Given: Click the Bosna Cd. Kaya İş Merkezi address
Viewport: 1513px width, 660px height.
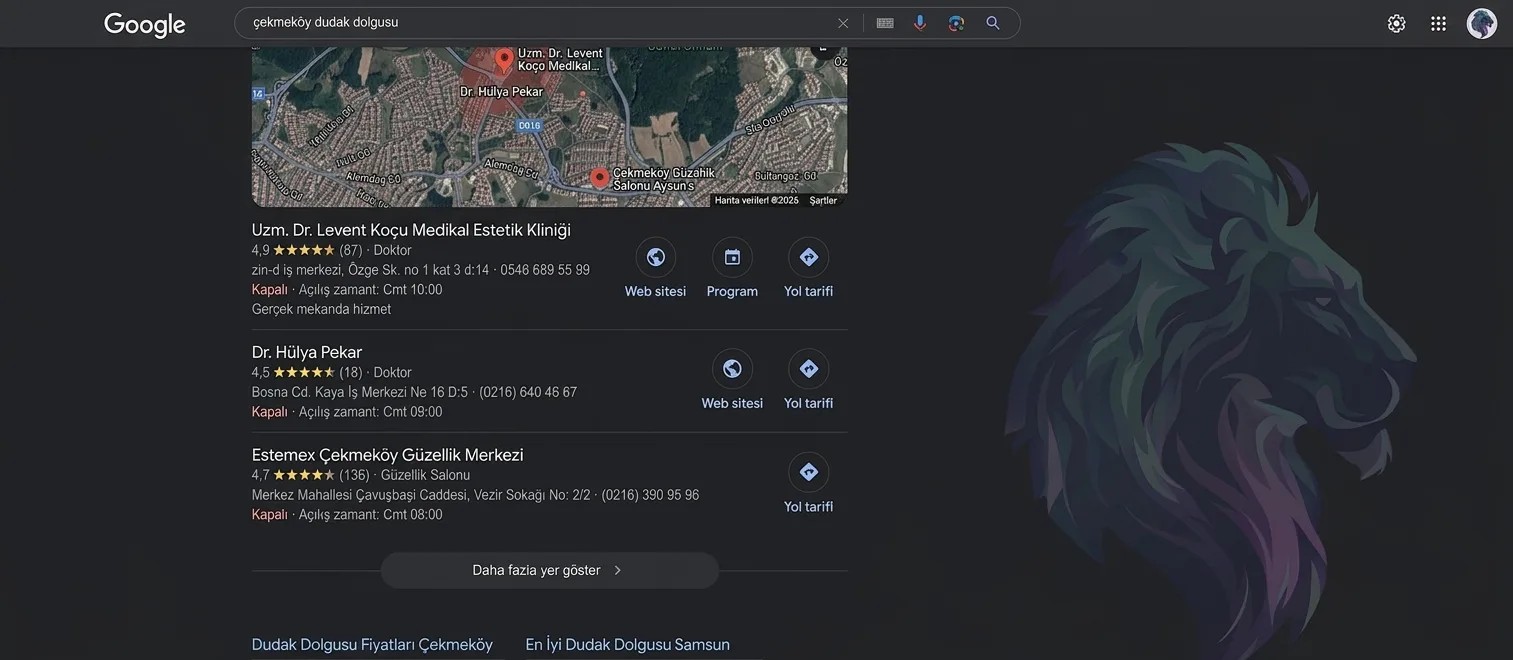Looking at the screenshot, I should [360, 392].
